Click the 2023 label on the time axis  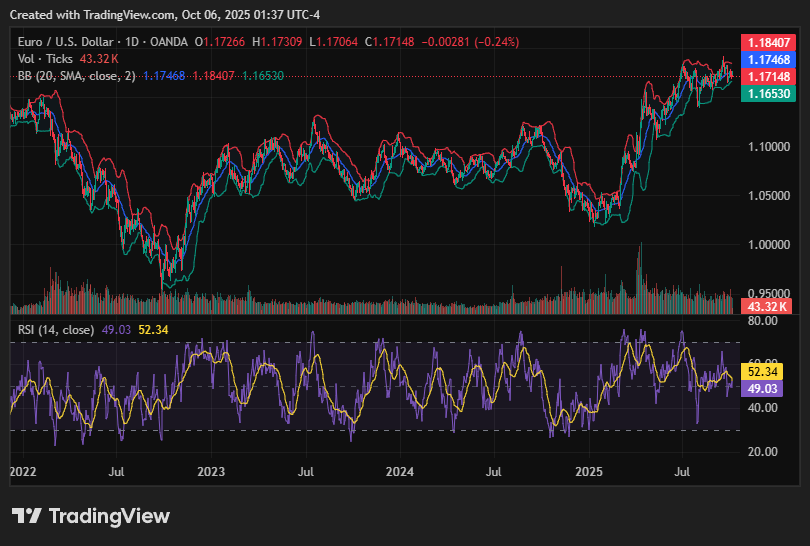point(211,471)
